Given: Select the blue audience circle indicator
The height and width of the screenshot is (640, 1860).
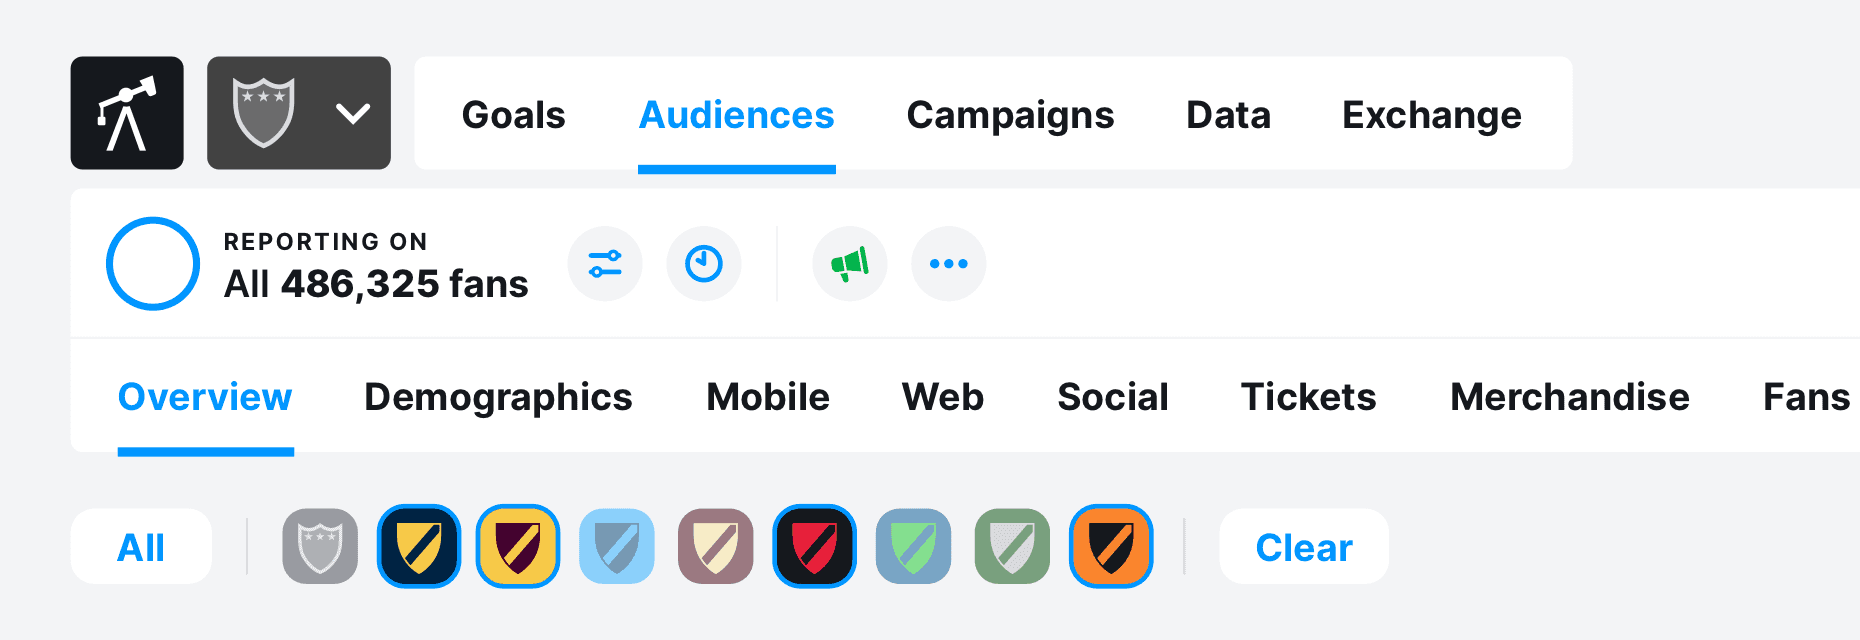Looking at the screenshot, I should click(153, 264).
